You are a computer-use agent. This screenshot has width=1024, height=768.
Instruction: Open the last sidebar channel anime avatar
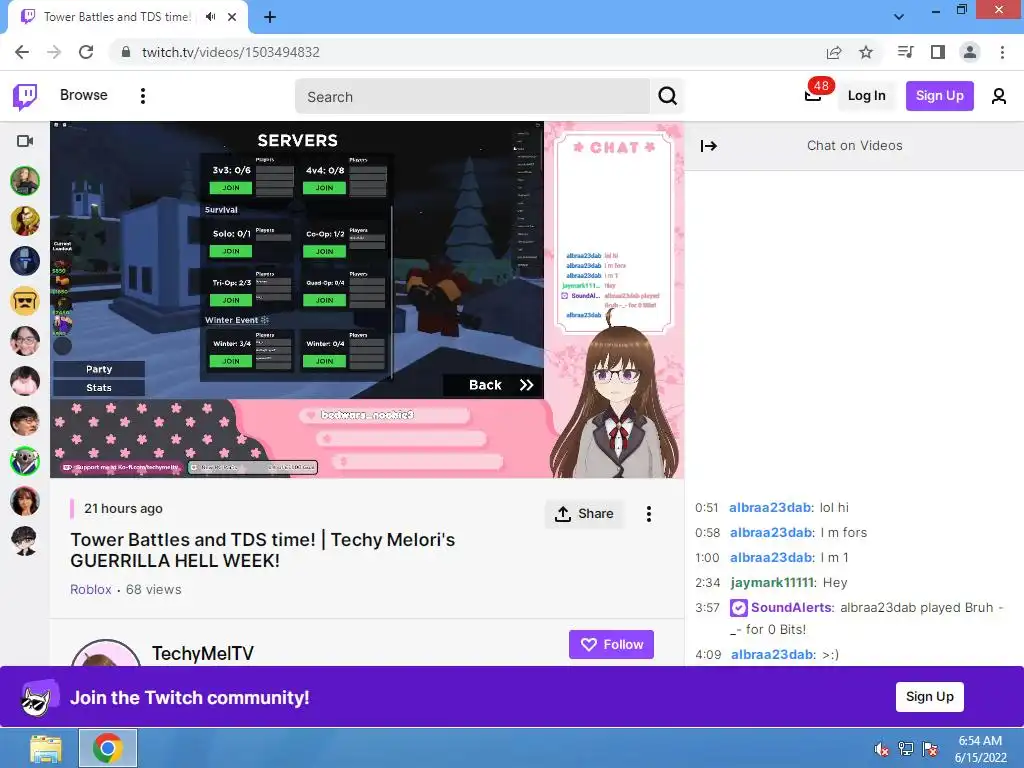point(25,541)
